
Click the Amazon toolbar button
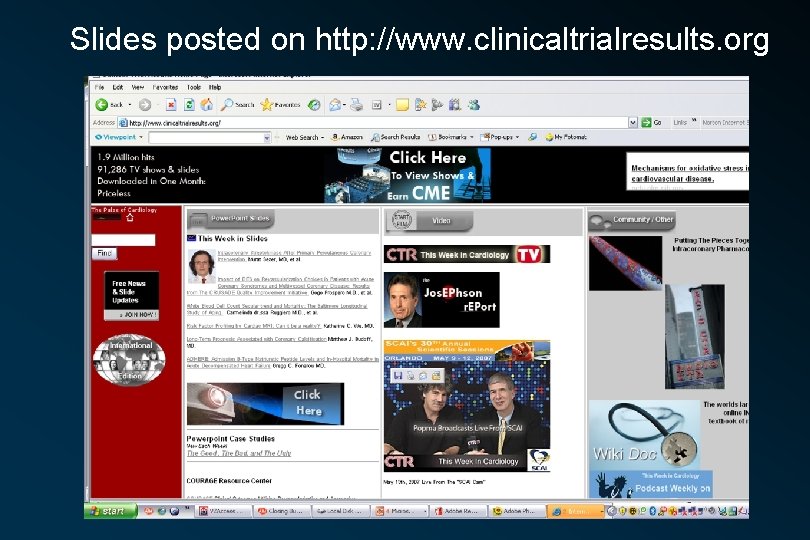coord(347,137)
